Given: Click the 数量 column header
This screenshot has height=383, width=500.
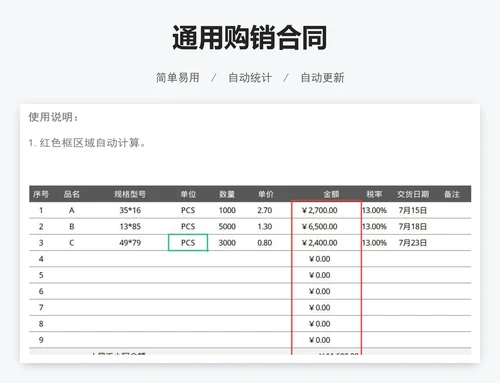Looking at the screenshot, I should point(227,194).
